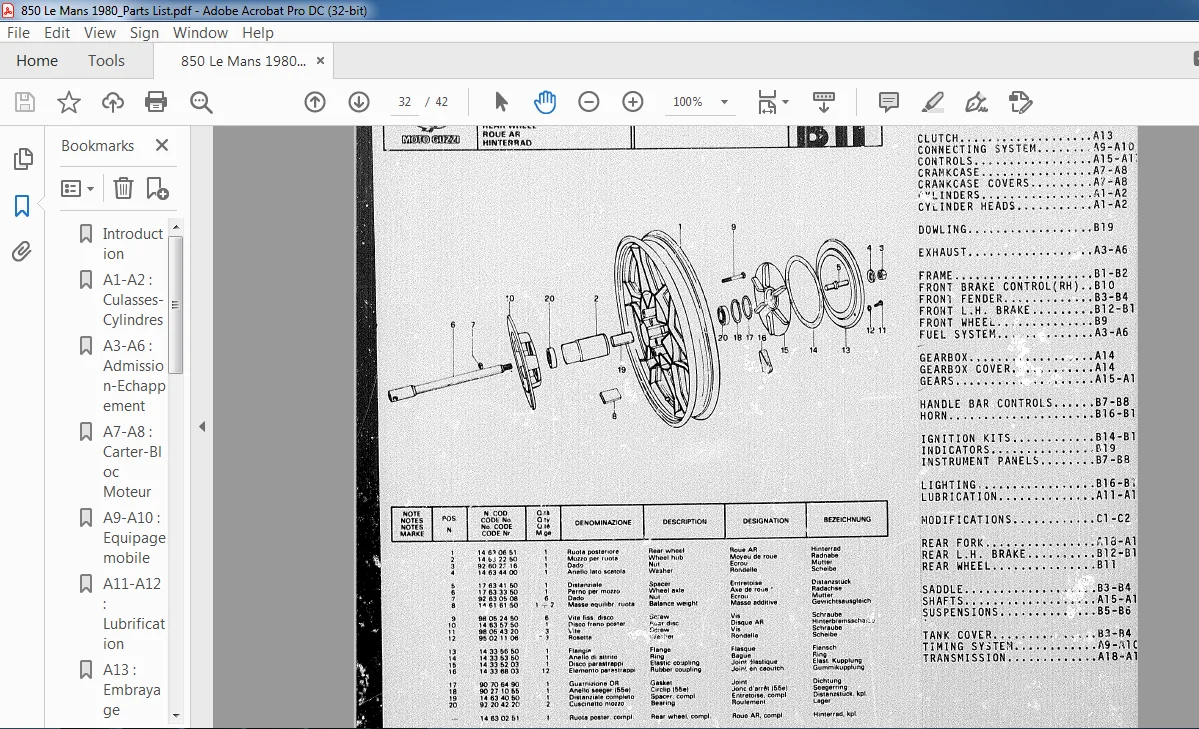Click the cloud upload icon
Viewport: 1199px width, 729px height.
click(x=112, y=102)
